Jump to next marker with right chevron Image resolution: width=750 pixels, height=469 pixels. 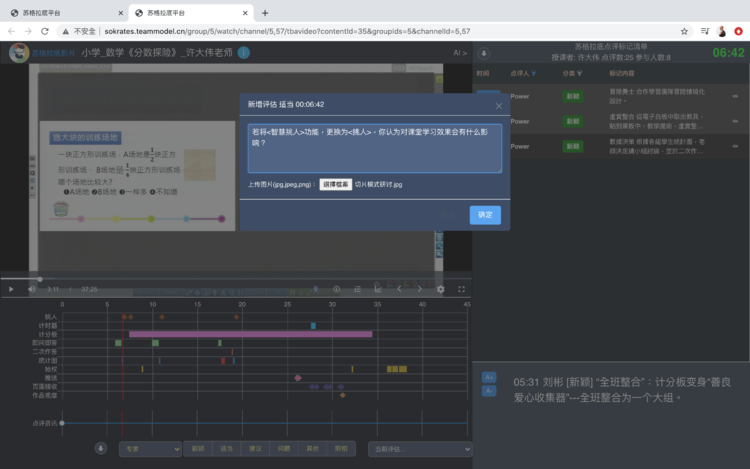(x=419, y=289)
